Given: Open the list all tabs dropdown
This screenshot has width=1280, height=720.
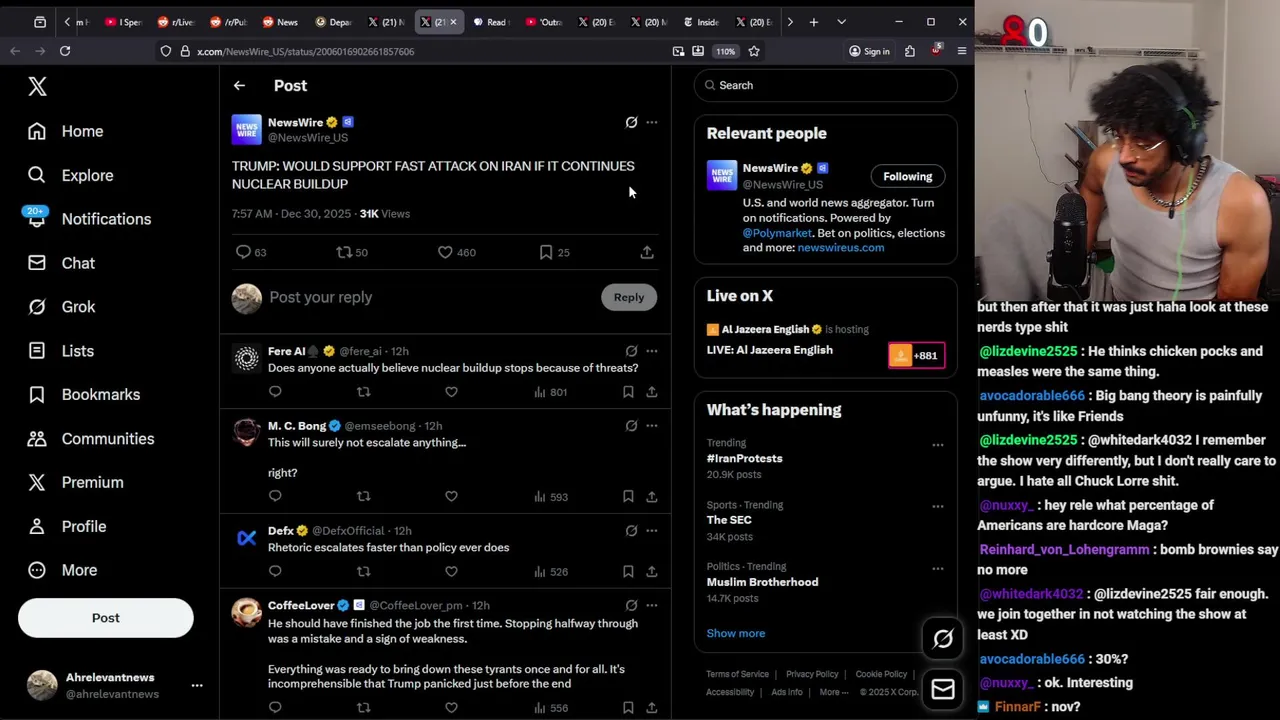Looking at the screenshot, I should (x=841, y=22).
